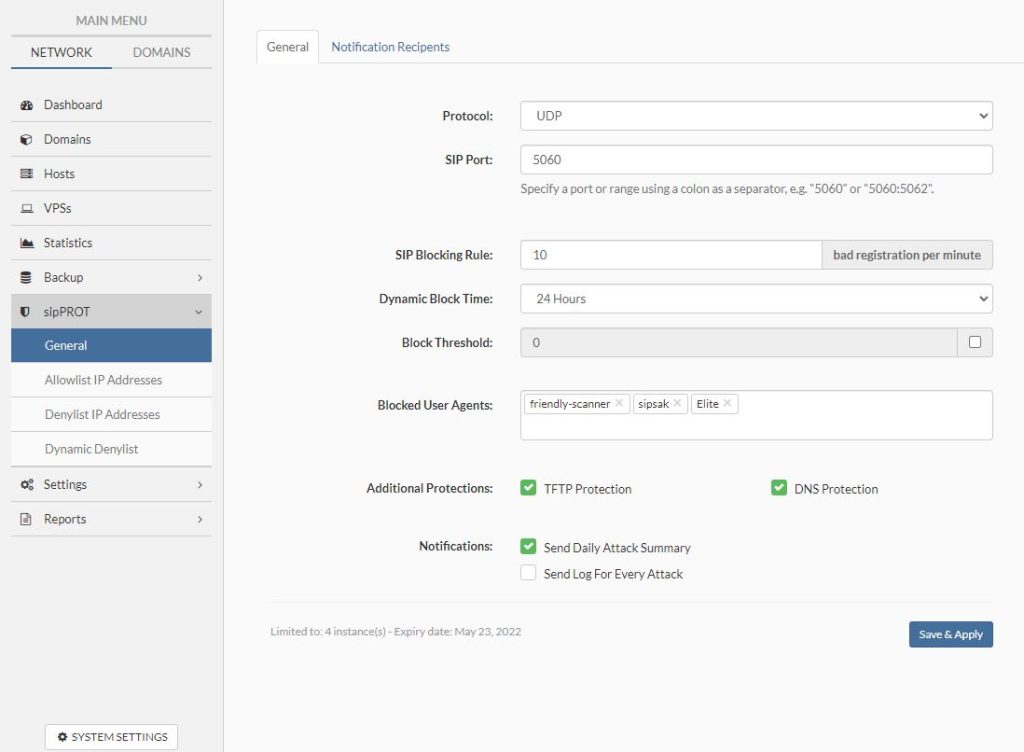Click the Hosts server icon
This screenshot has width=1024, height=752.
pos(27,174)
